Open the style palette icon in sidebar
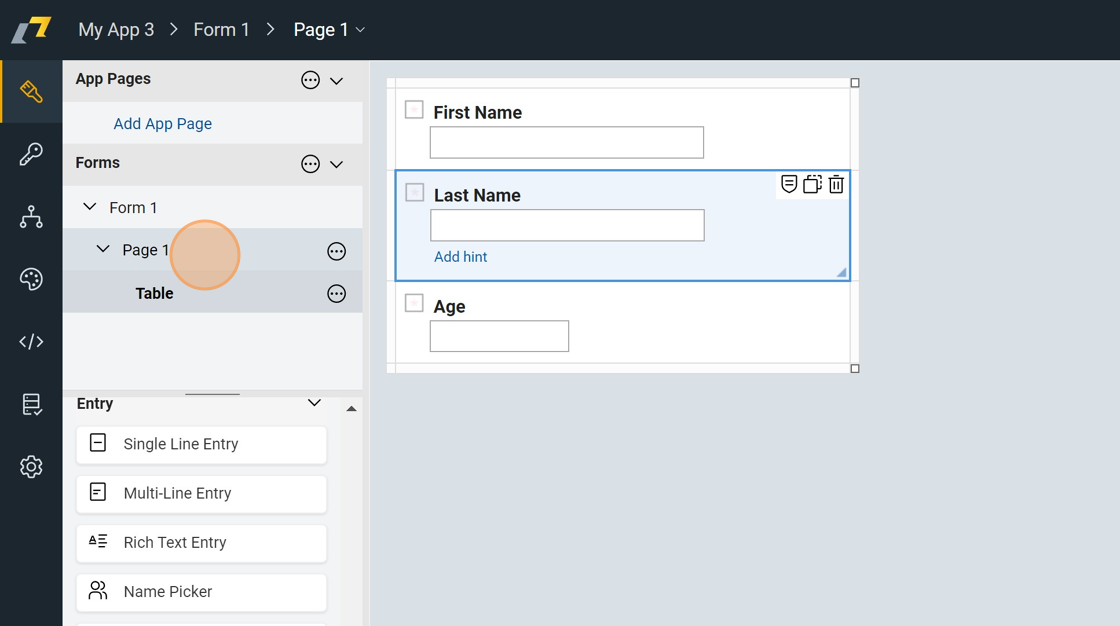This screenshot has width=1120, height=626. coord(31,279)
